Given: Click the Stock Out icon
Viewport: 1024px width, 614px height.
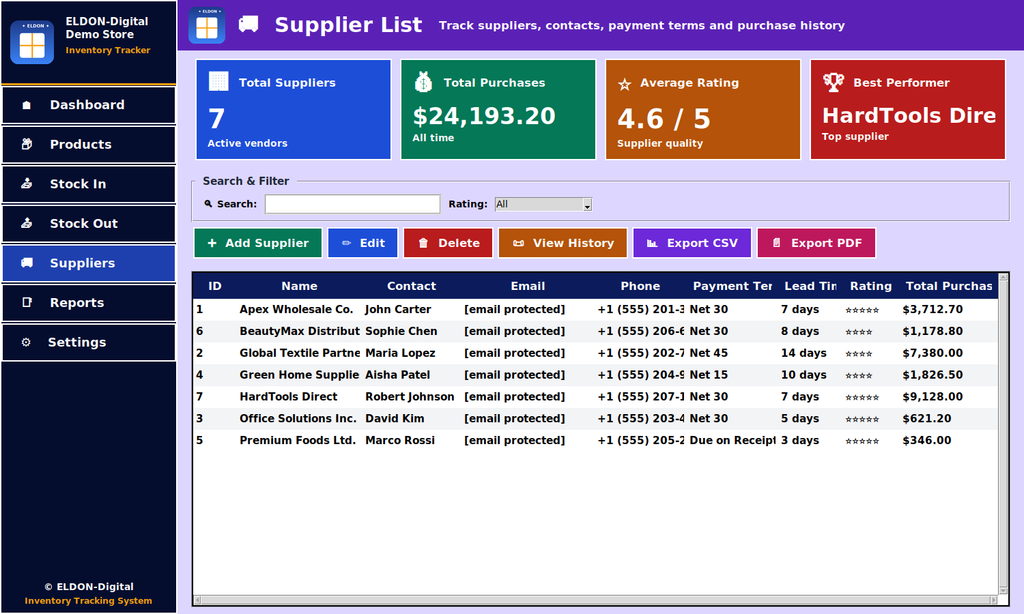Looking at the screenshot, I should click(27, 223).
